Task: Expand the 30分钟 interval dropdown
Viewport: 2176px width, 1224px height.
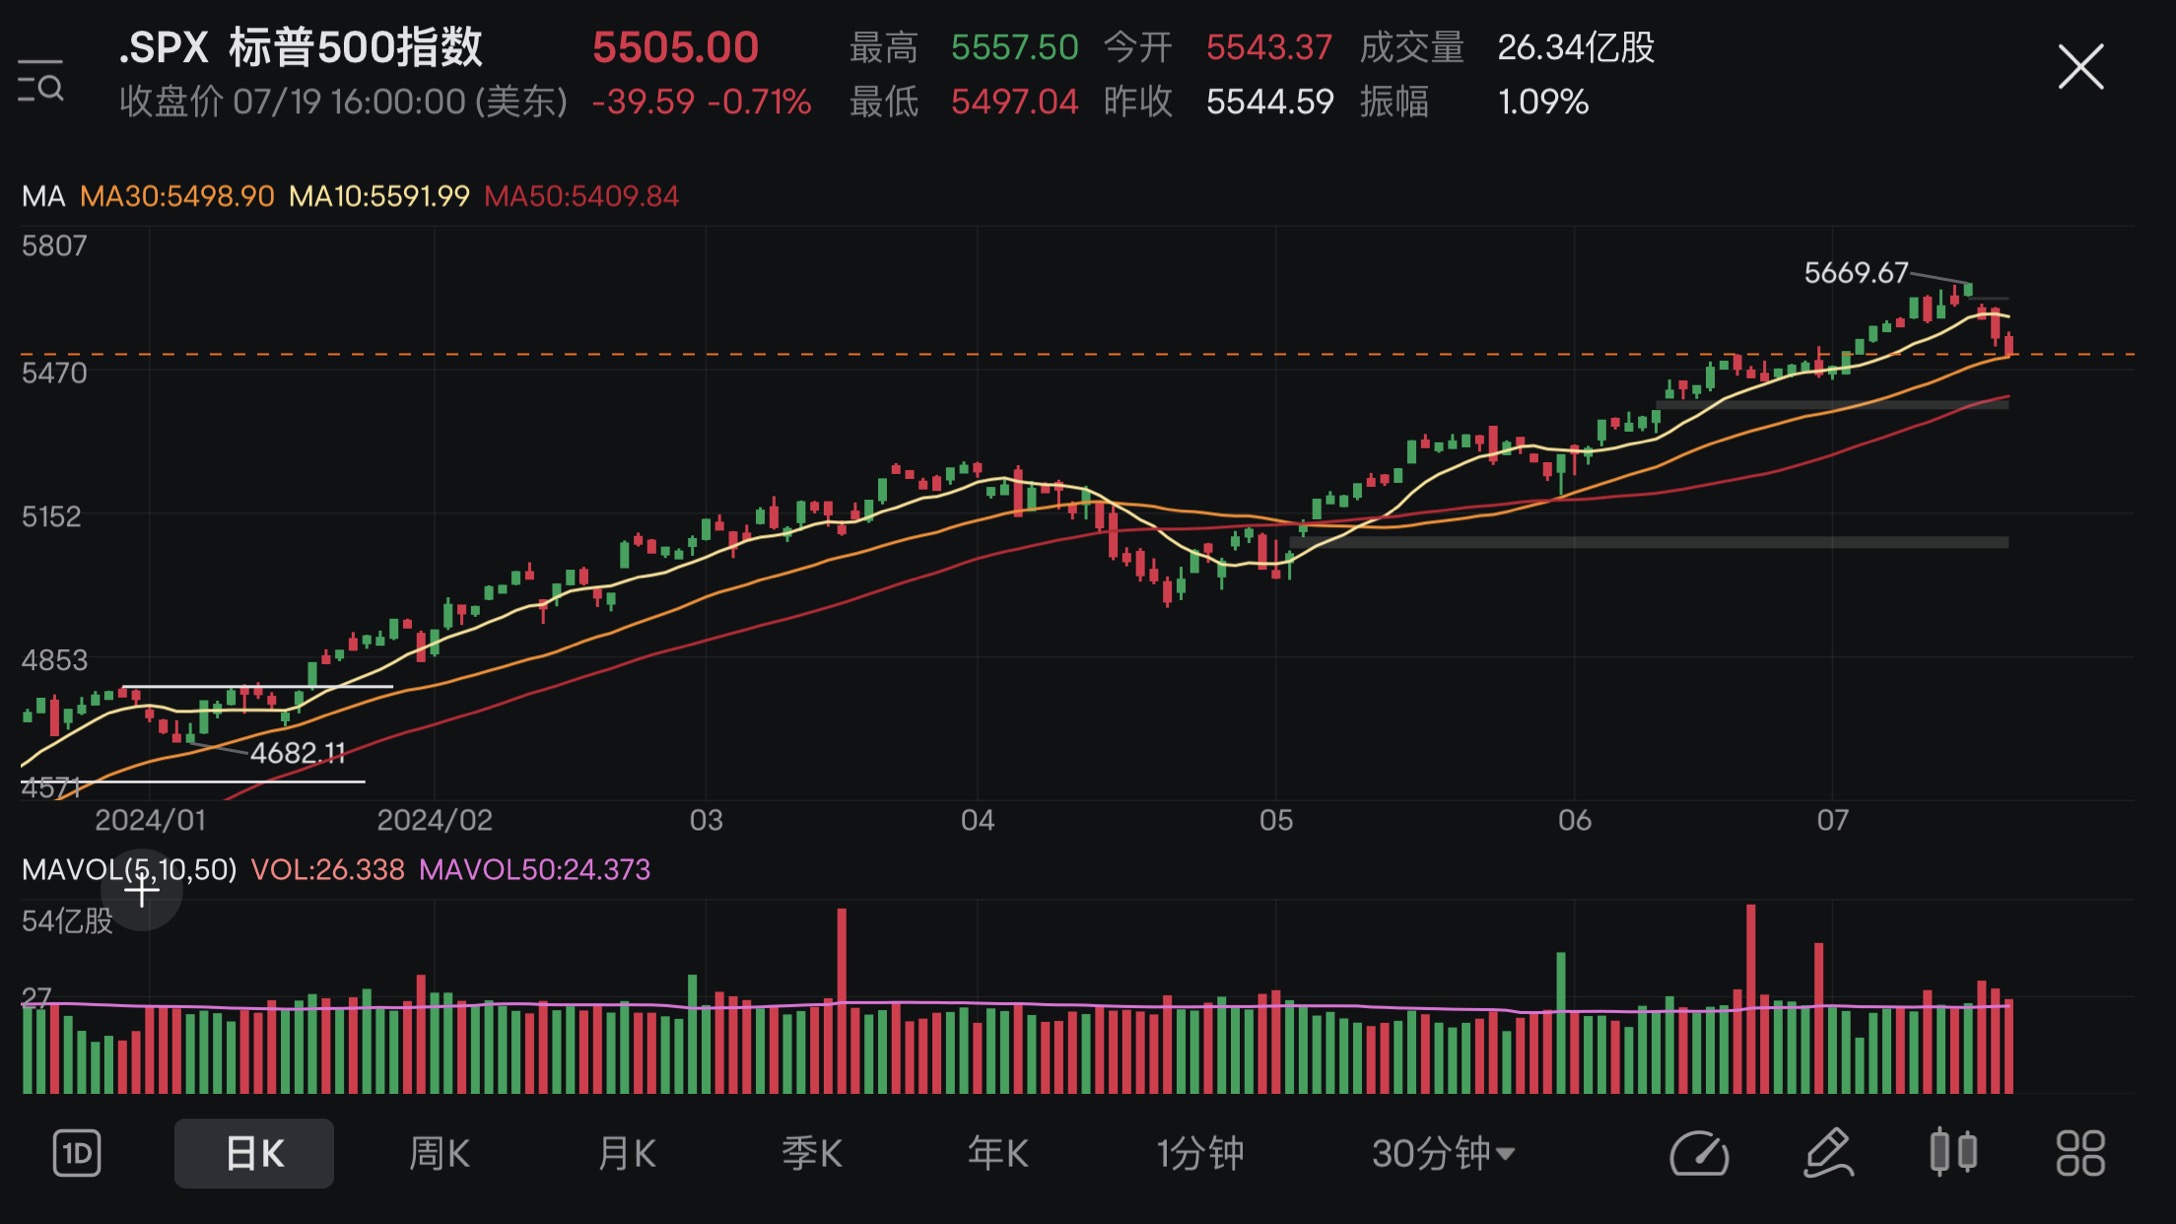Action: (x=1443, y=1154)
